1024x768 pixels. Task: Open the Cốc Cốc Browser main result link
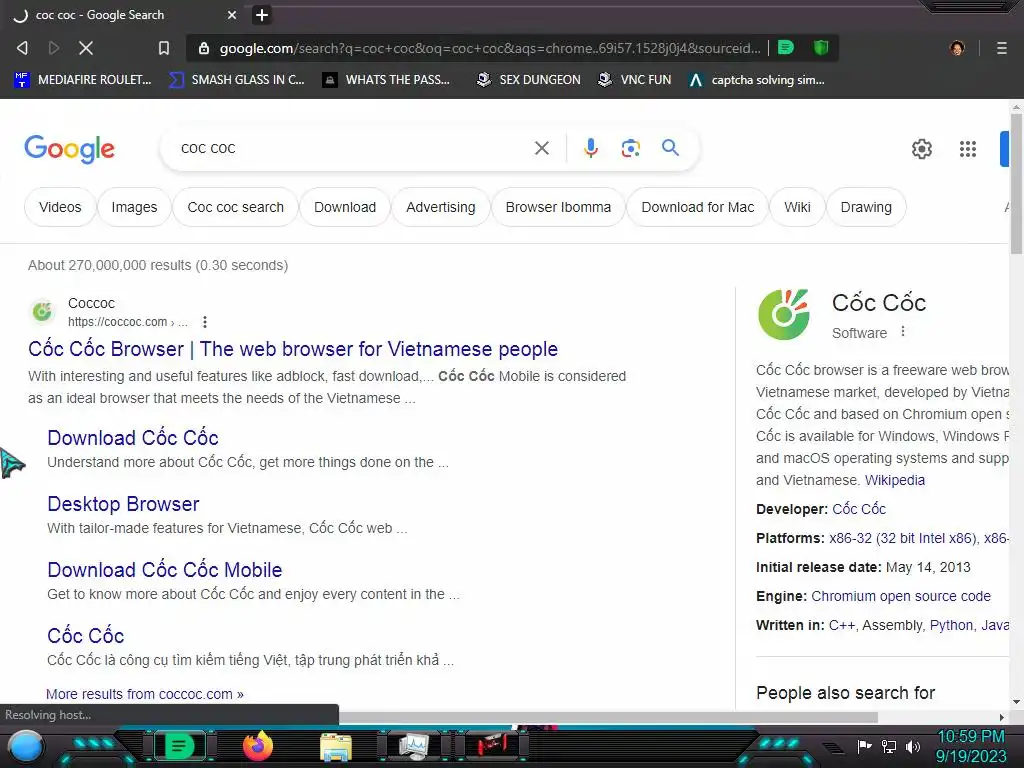[x=293, y=349]
